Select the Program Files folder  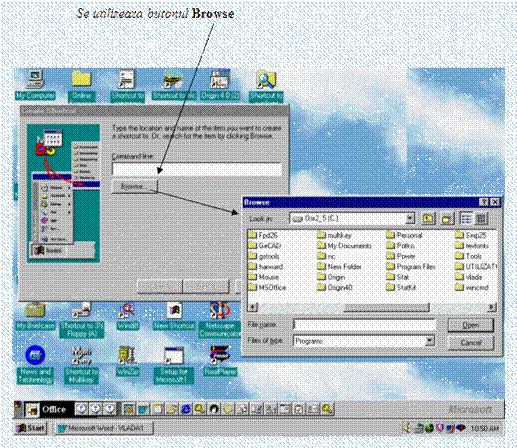(x=411, y=267)
